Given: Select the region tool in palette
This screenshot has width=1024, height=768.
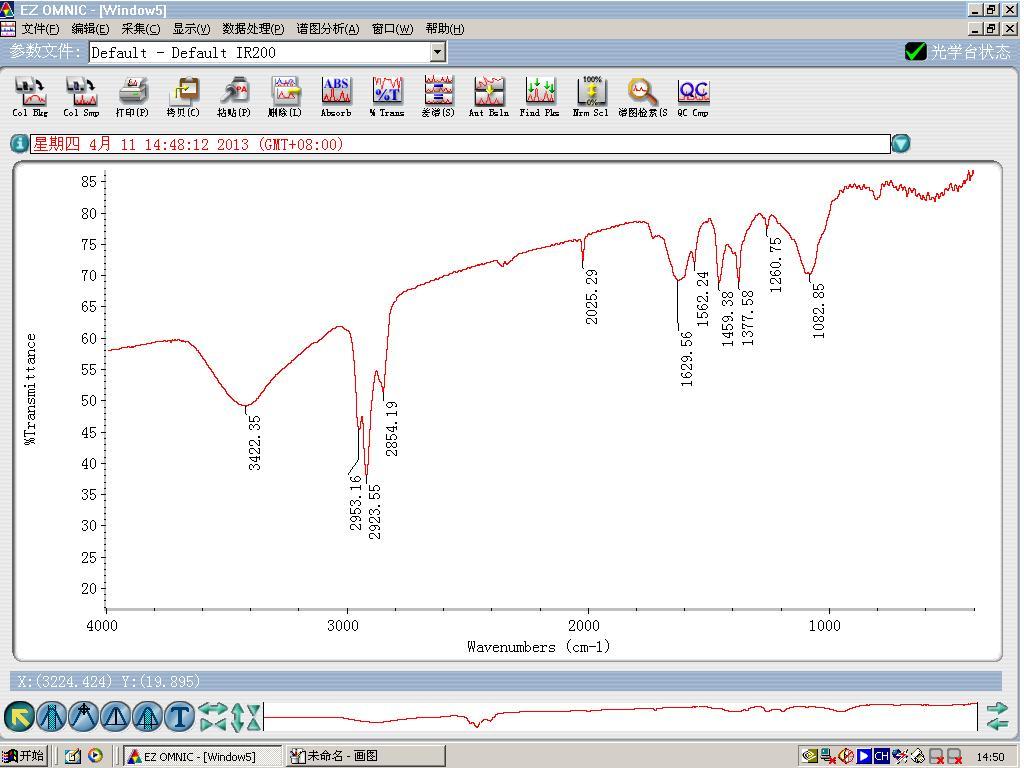Looking at the screenshot, I should (x=52, y=717).
